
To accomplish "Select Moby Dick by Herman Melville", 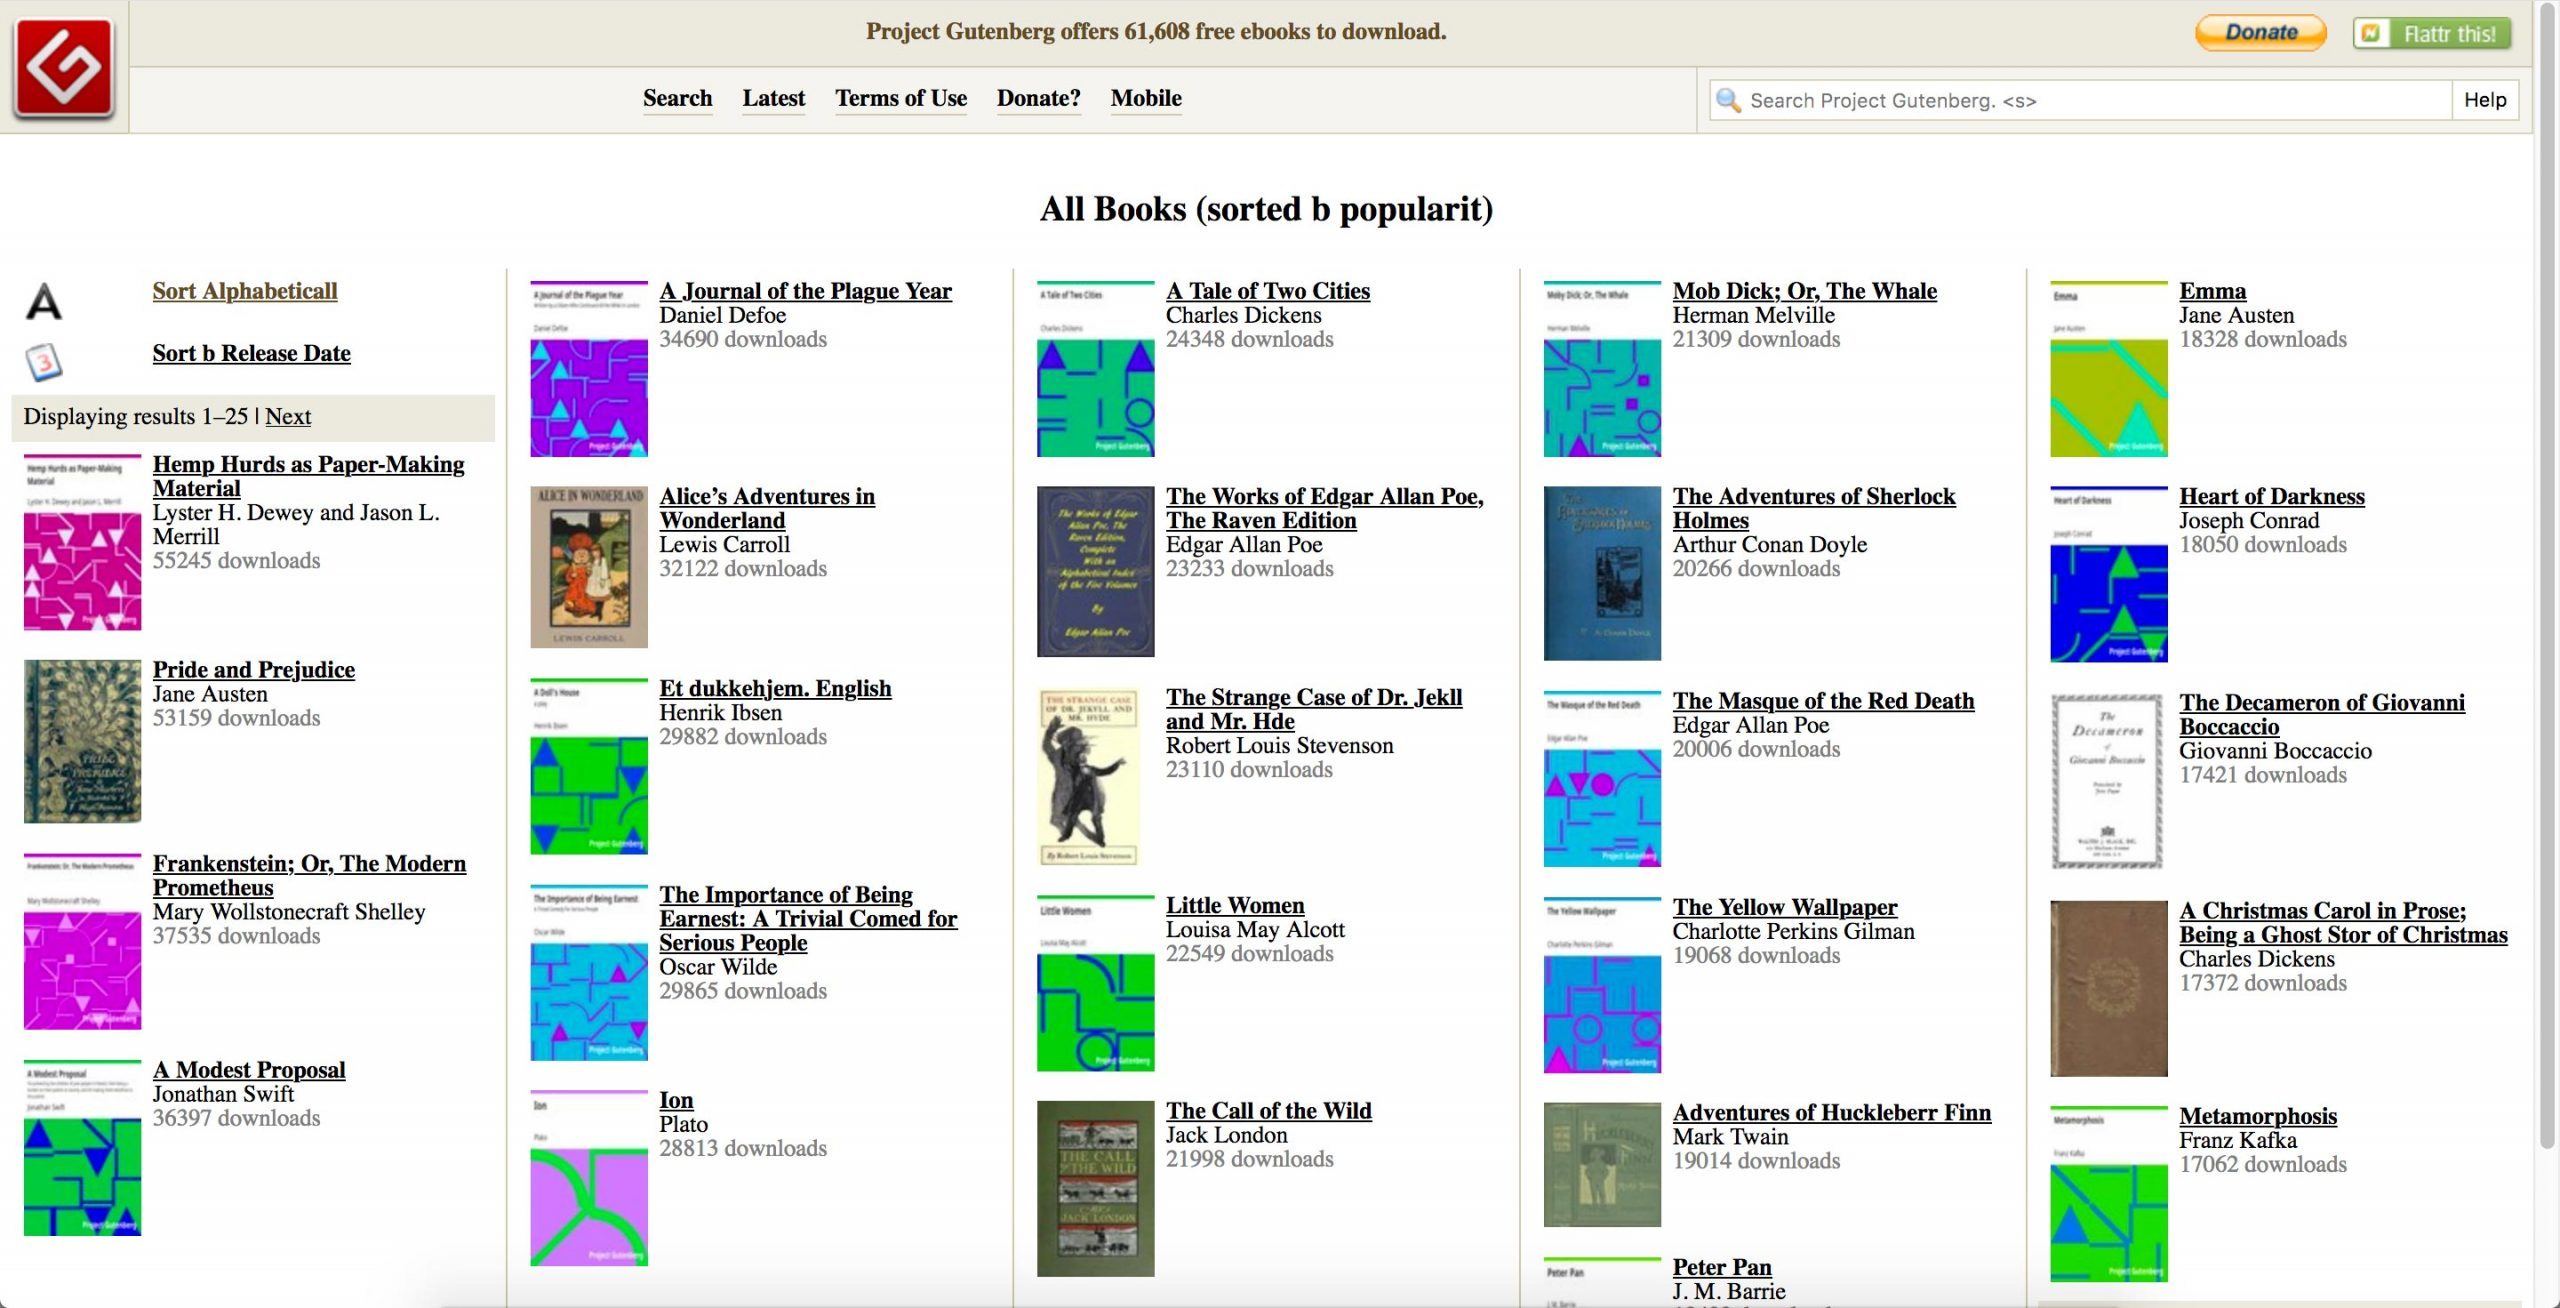I will tap(1804, 290).
